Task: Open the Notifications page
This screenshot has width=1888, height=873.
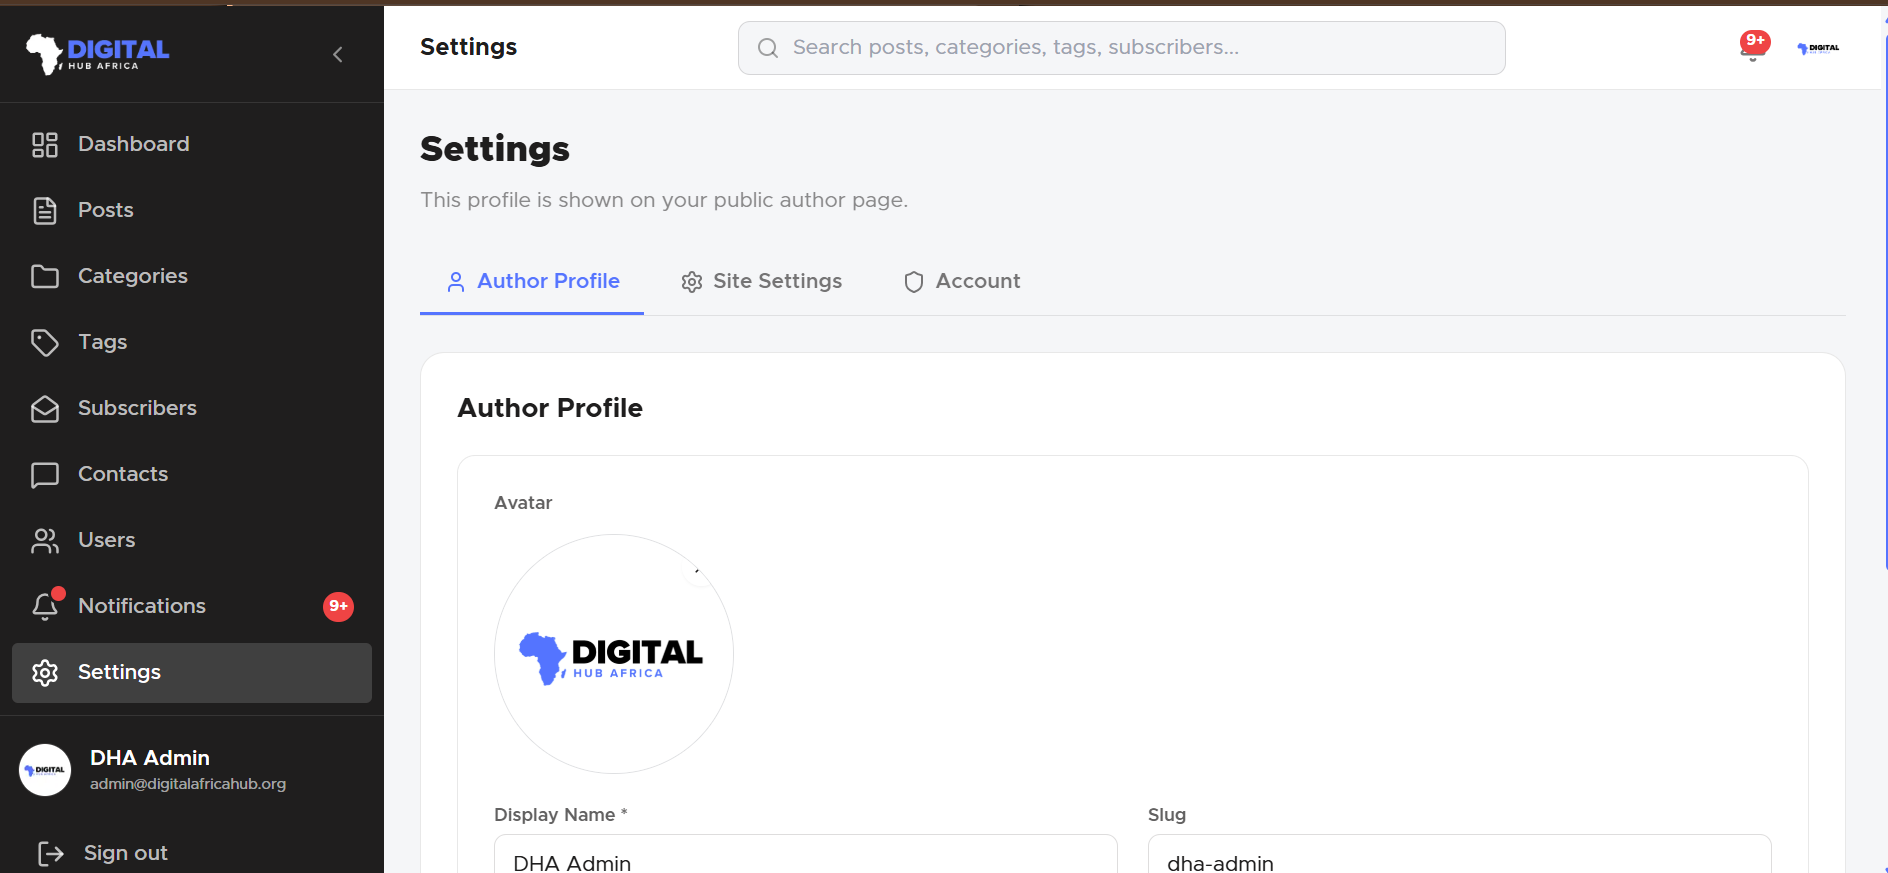Action: (192, 606)
